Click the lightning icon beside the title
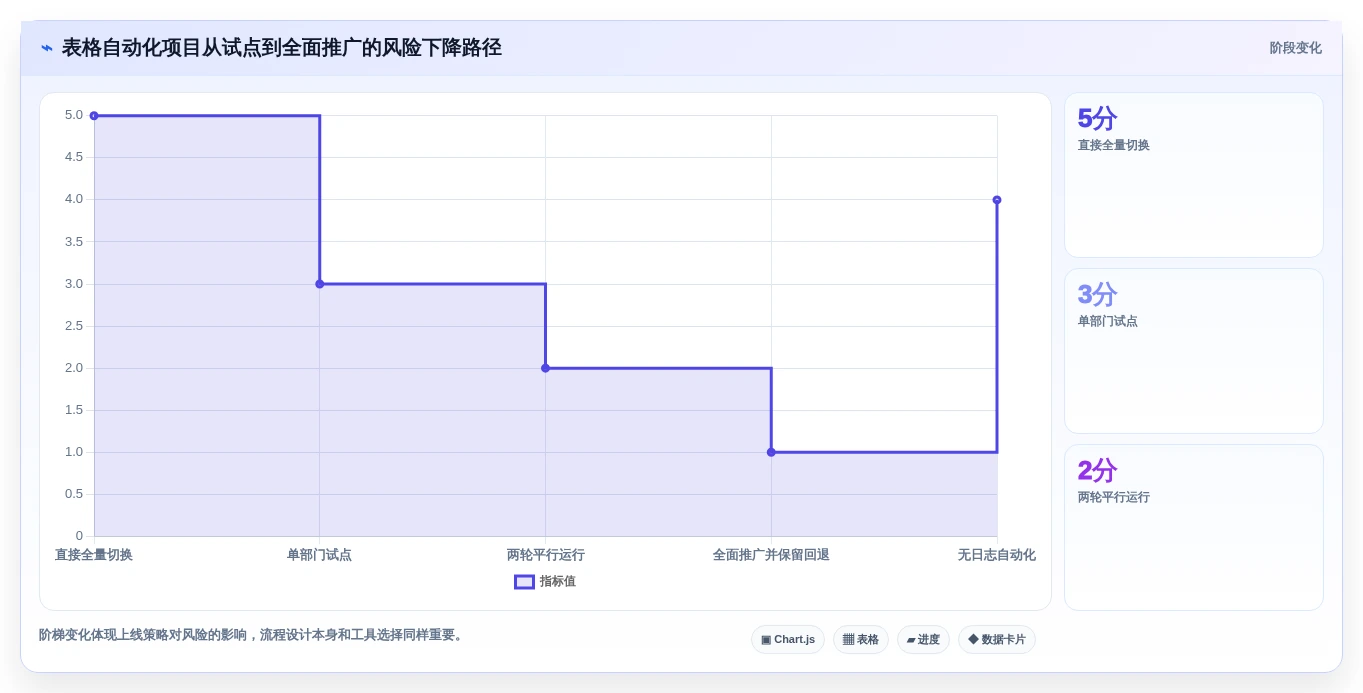 (47, 48)
